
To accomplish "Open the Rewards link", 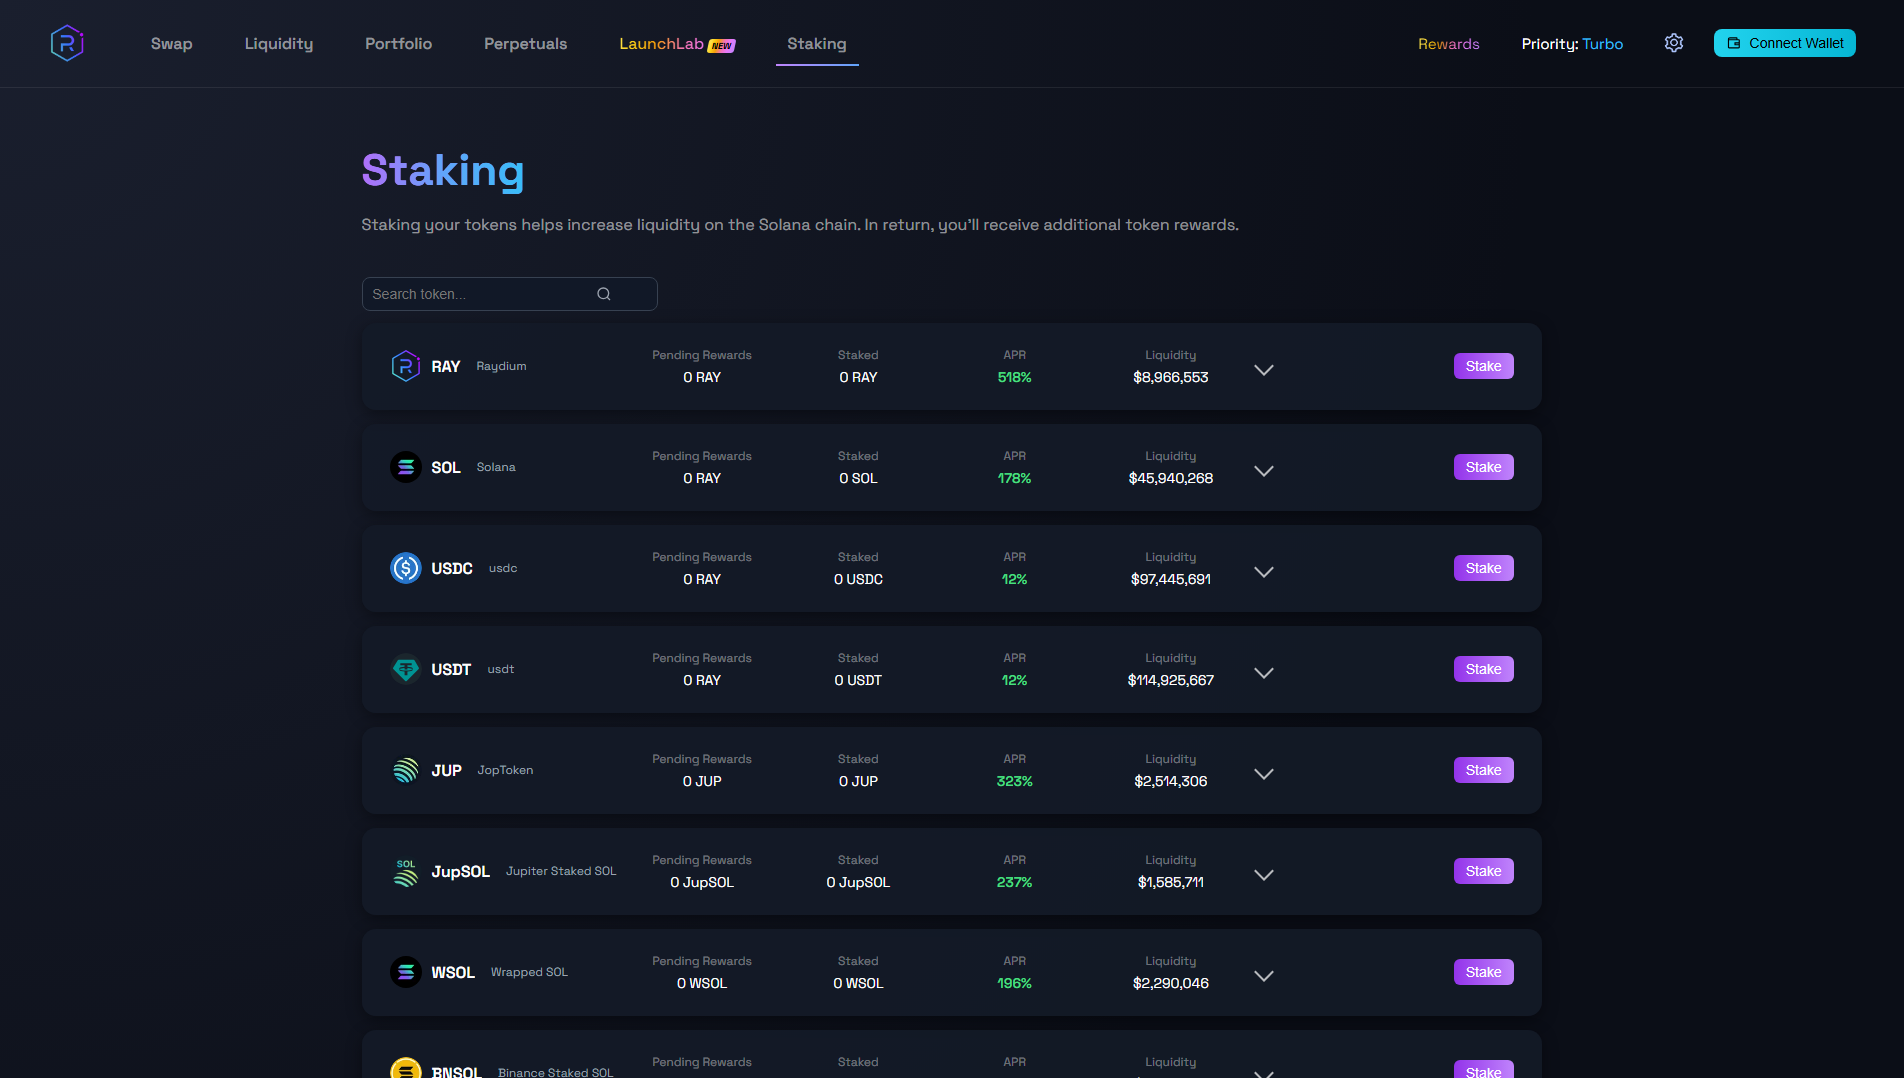I will pyautogui.click(x=1448, y=44).
